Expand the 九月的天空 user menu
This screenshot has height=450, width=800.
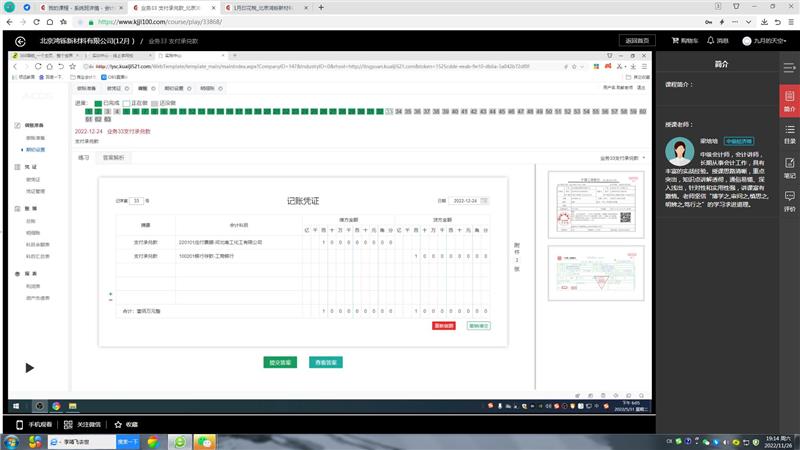[769, 41]
